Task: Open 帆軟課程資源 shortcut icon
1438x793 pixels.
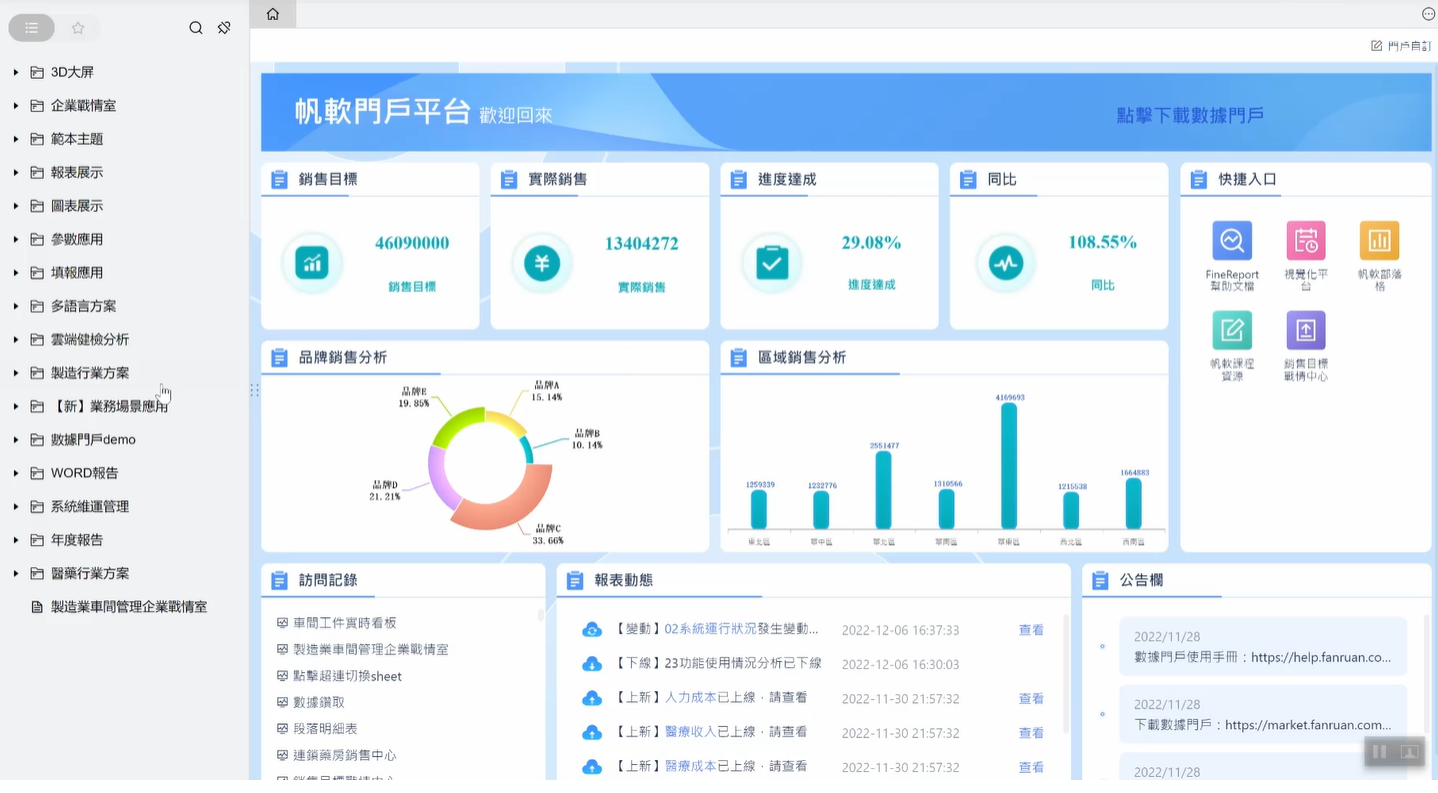Action: tap(1232, 330)
